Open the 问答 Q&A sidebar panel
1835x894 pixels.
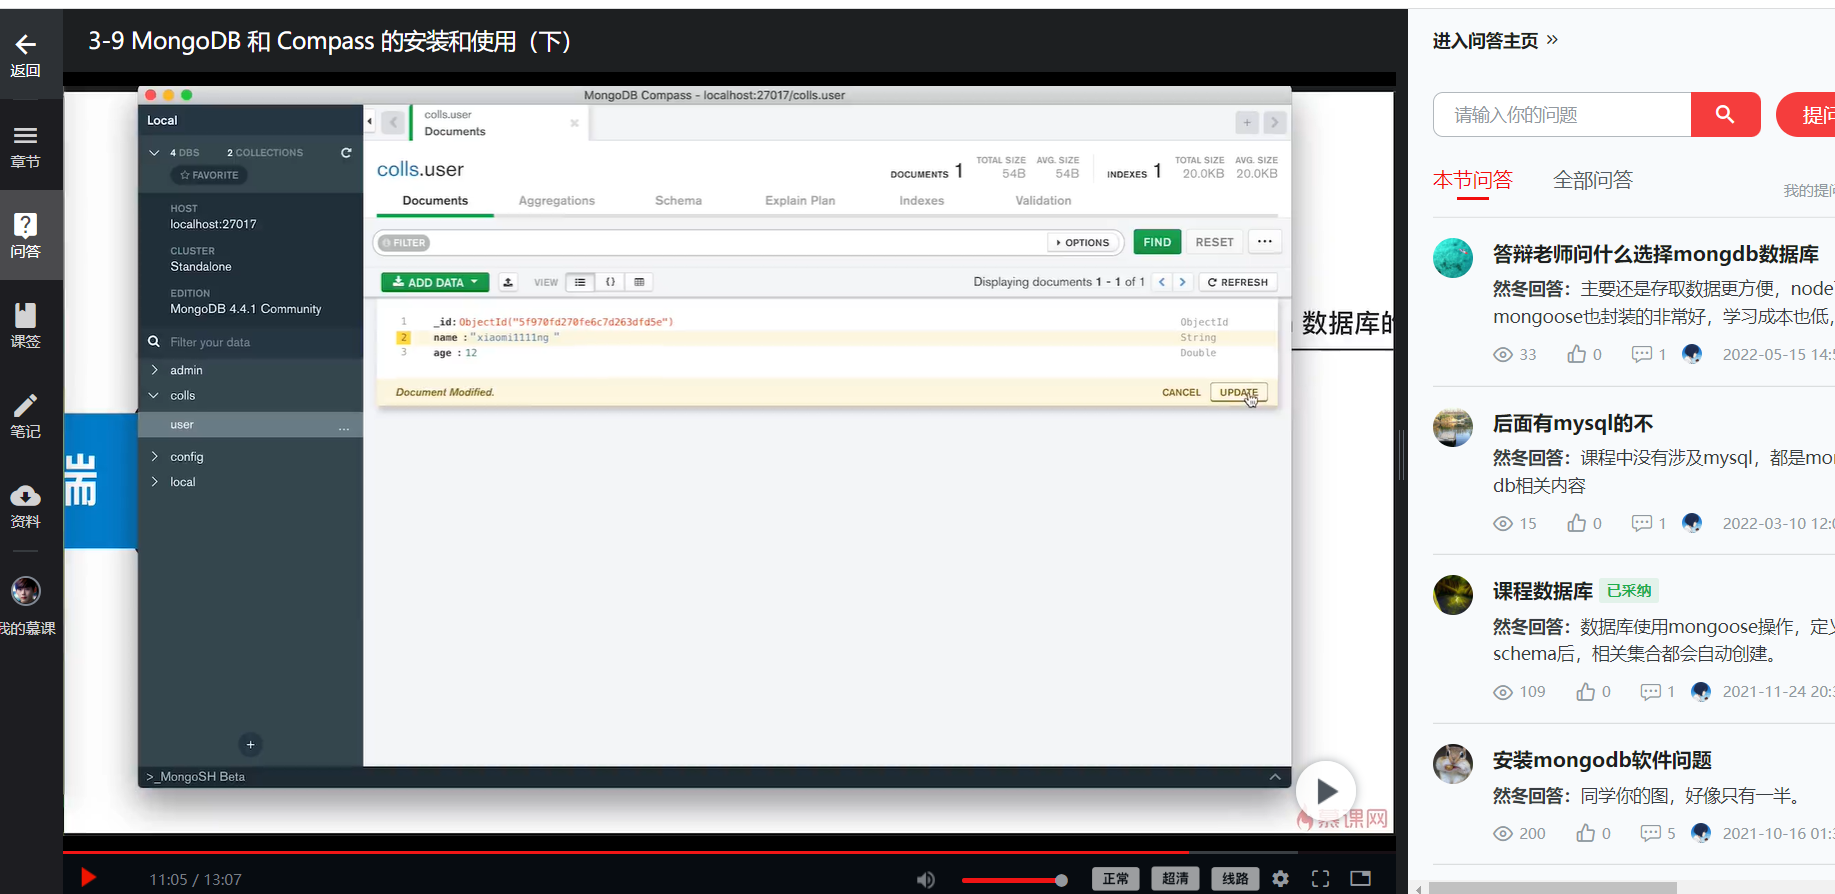click(25, 235)
